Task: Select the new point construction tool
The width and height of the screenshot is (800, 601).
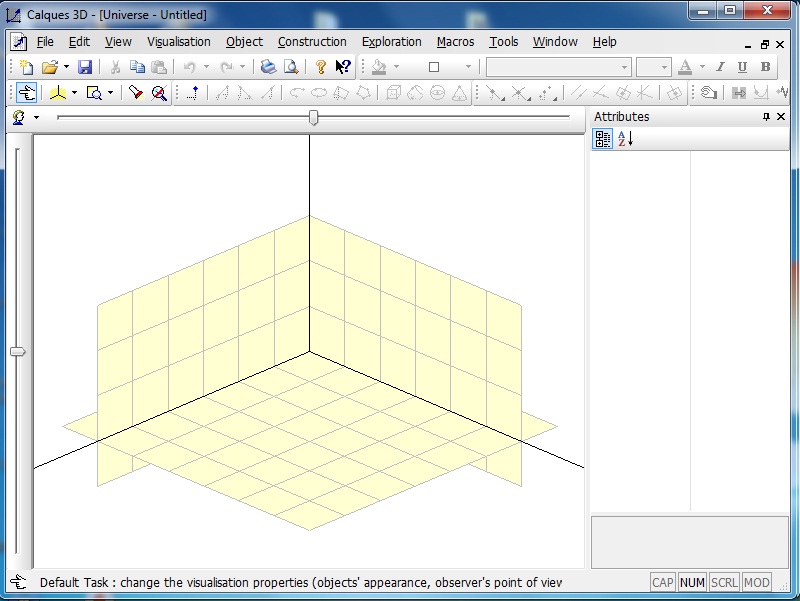Action: click(194, 93)
